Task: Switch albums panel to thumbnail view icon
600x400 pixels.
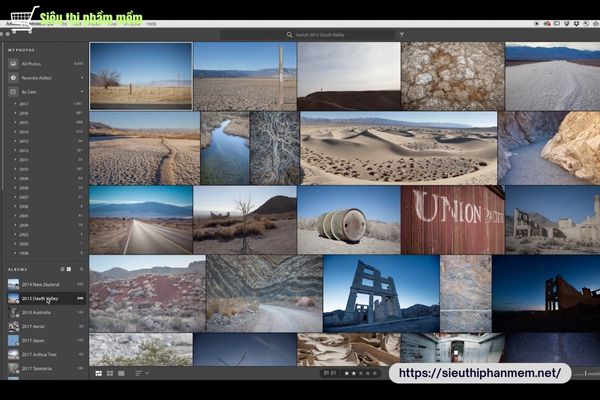Action: point(69,269)
